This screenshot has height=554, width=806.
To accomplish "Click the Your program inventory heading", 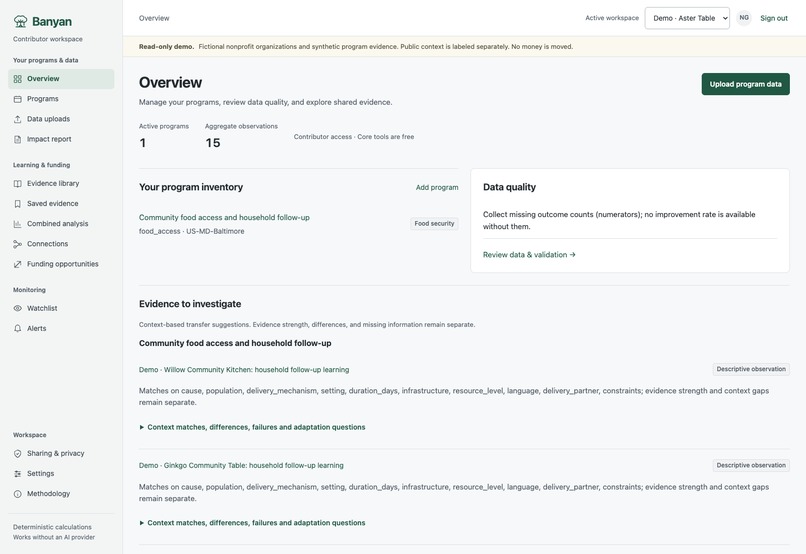I will tap(191, 187).
